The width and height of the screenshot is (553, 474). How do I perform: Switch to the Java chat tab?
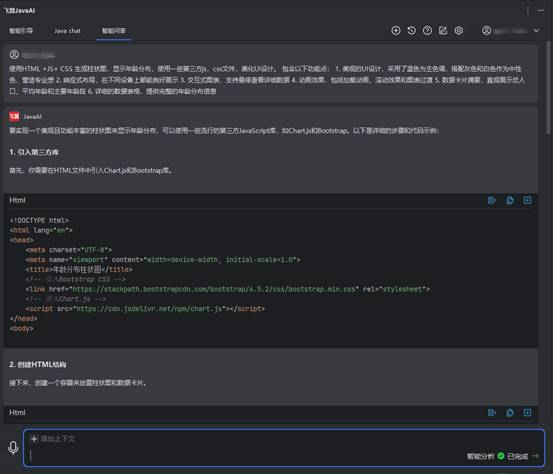pos(67,31)
